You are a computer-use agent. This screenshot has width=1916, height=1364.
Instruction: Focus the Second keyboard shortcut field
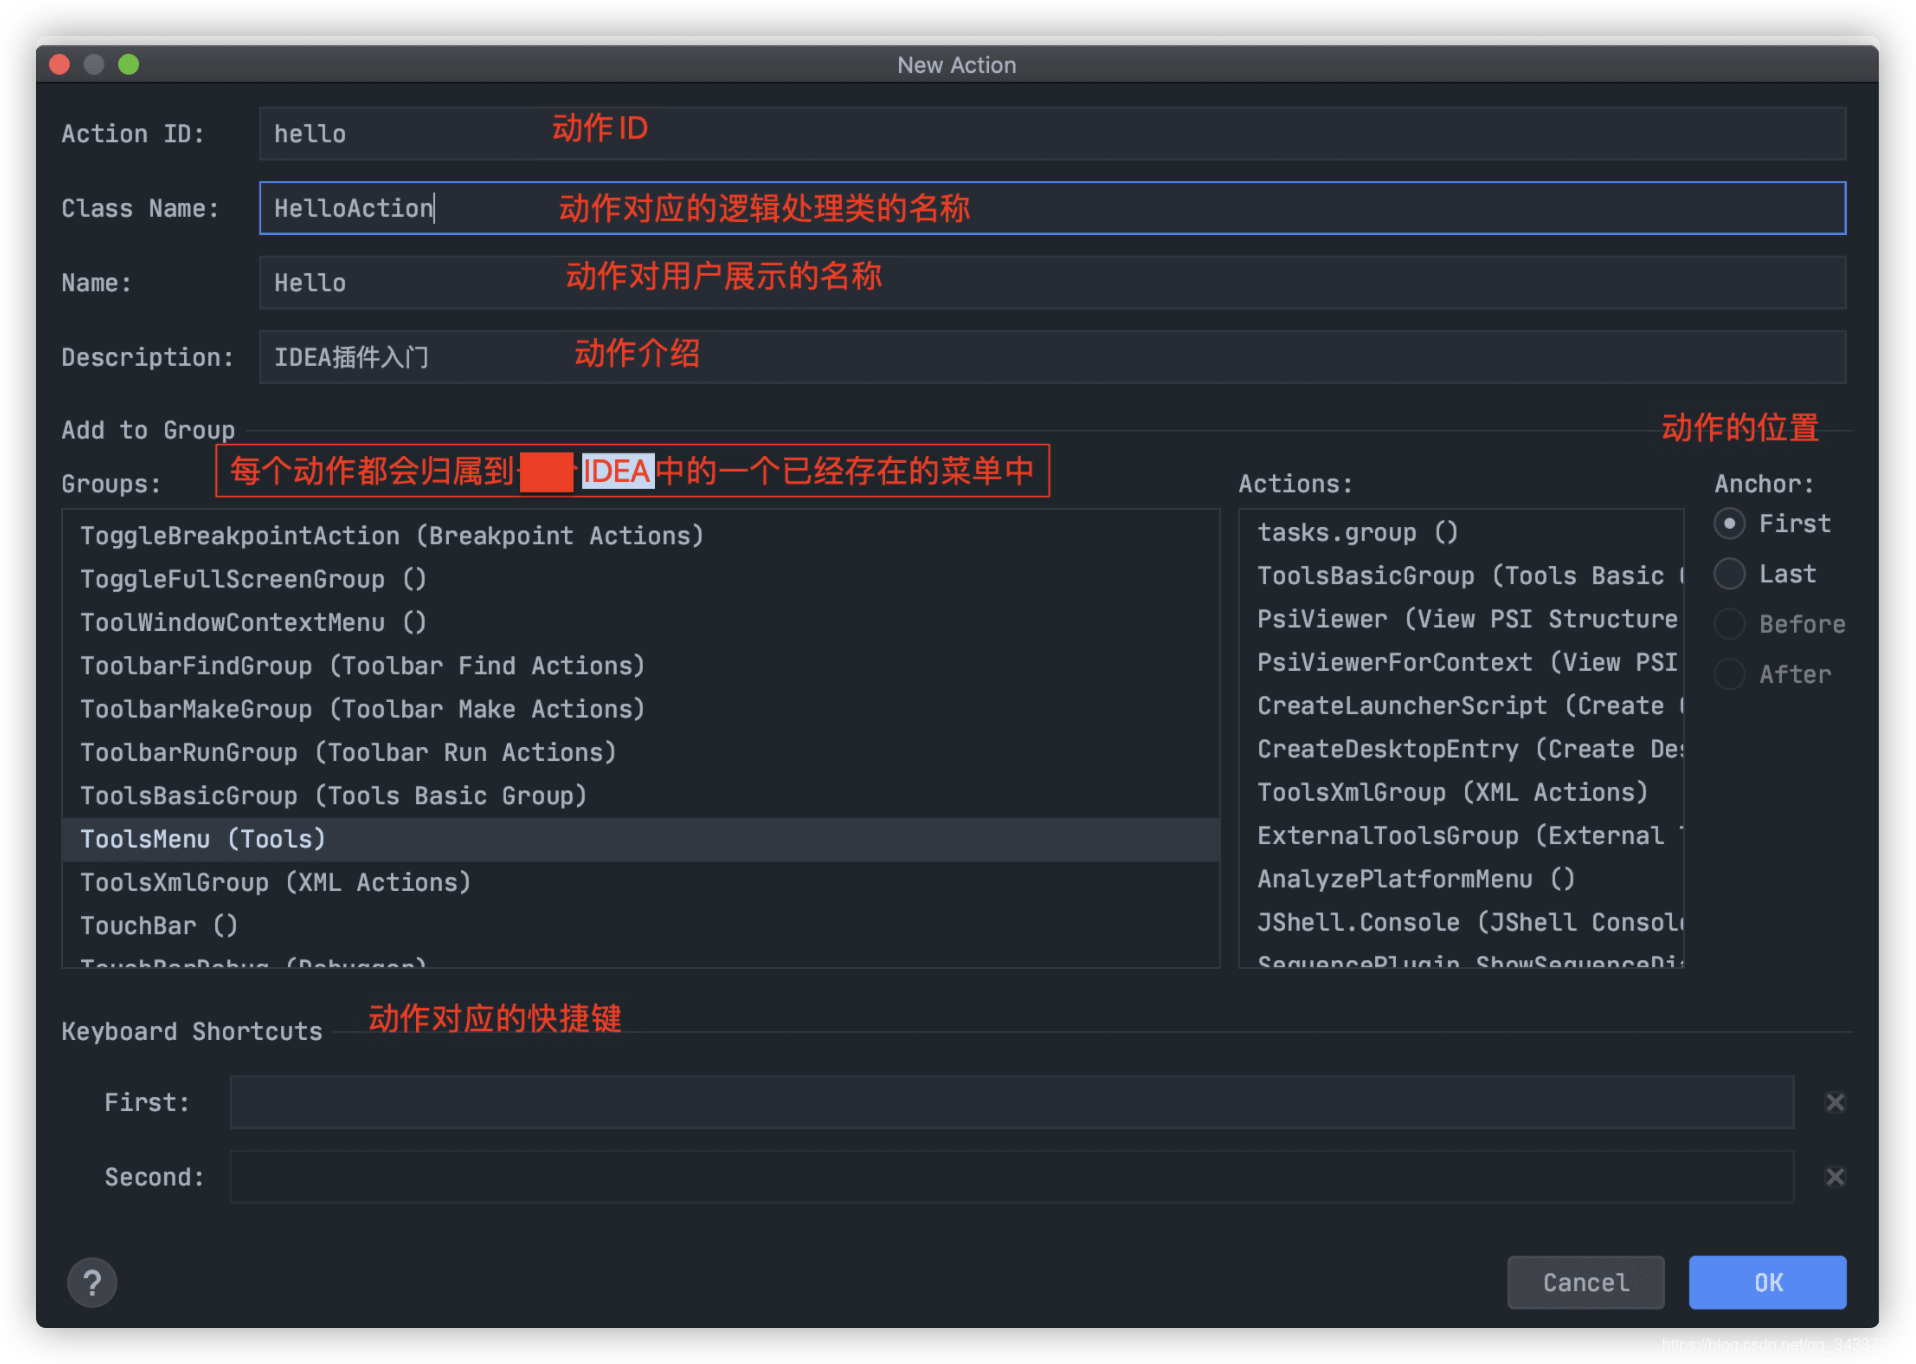[1011, 1177]
